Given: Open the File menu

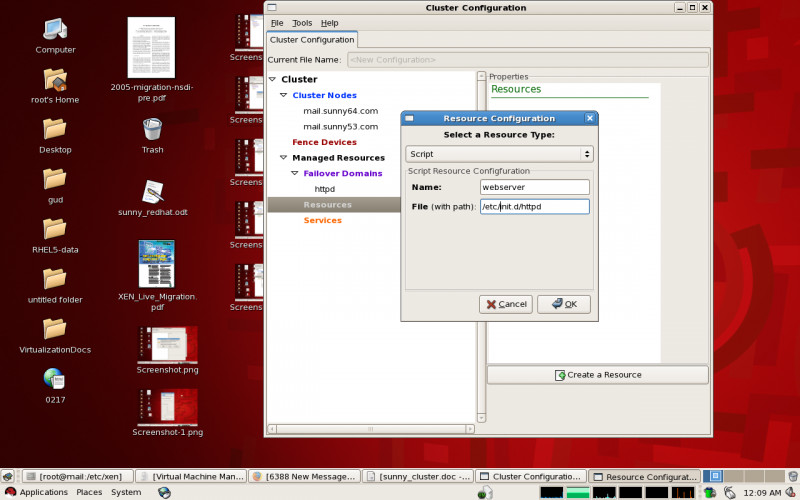Looking at the screenshot, I should point(277,23).
